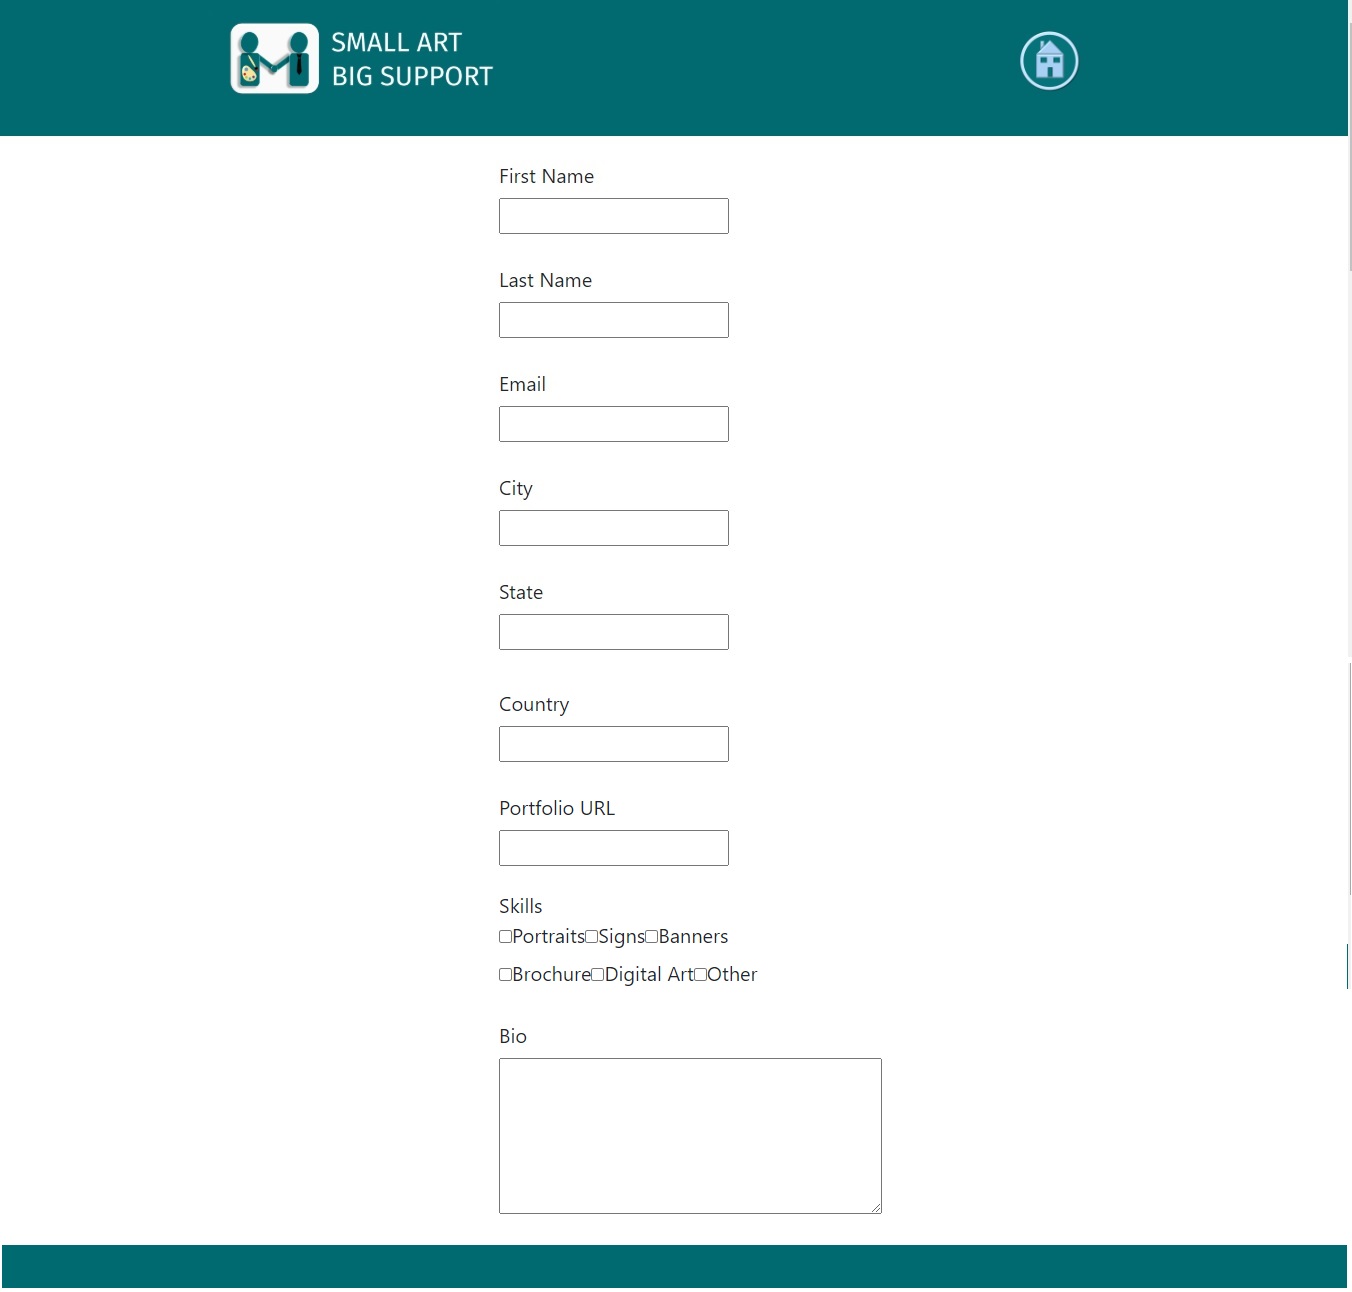Tick the Banners checkbox
The width and height of the screenshot is (1352, 1292).
pyautogui.click(x=651, y=937)
